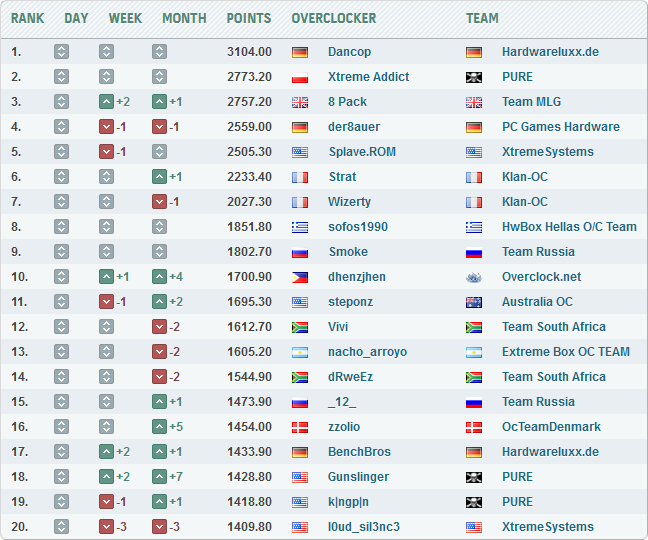Click the points value 1409.80
Image resolution: width=648 pixels, height=540 pixels.
point(249,527)
